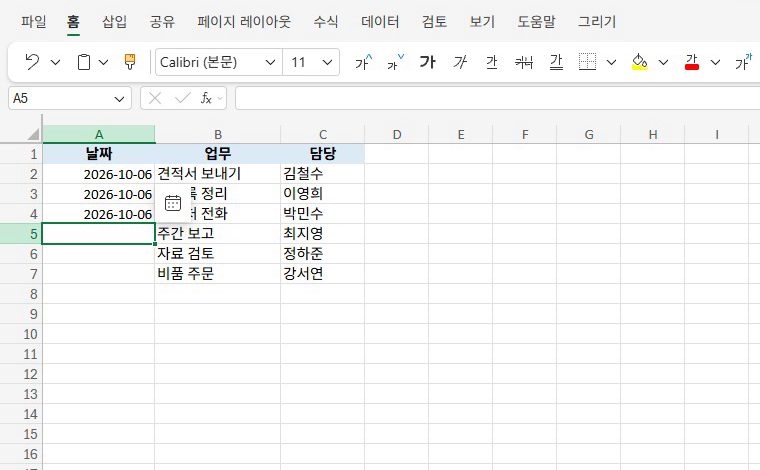Select row 8 header
This screenshot has width=760, height=470.
(x=21, y=294)
